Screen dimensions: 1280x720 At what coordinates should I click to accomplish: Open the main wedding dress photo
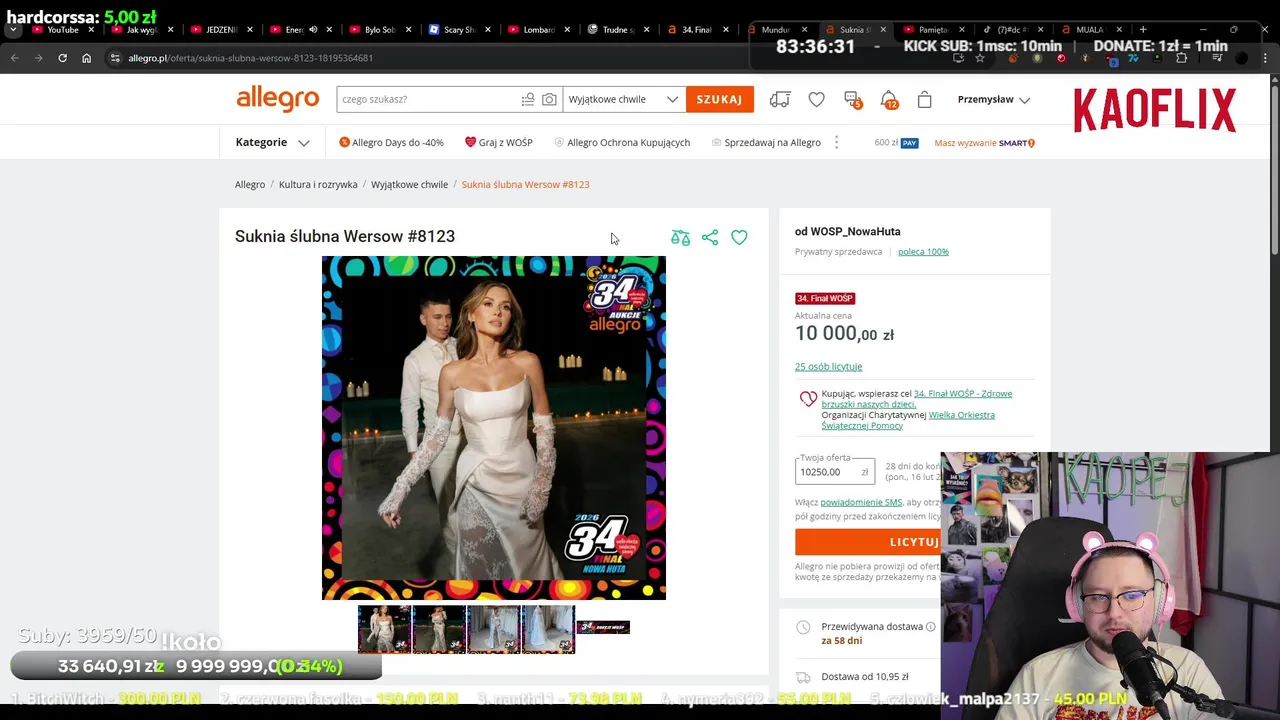(494, 428)
